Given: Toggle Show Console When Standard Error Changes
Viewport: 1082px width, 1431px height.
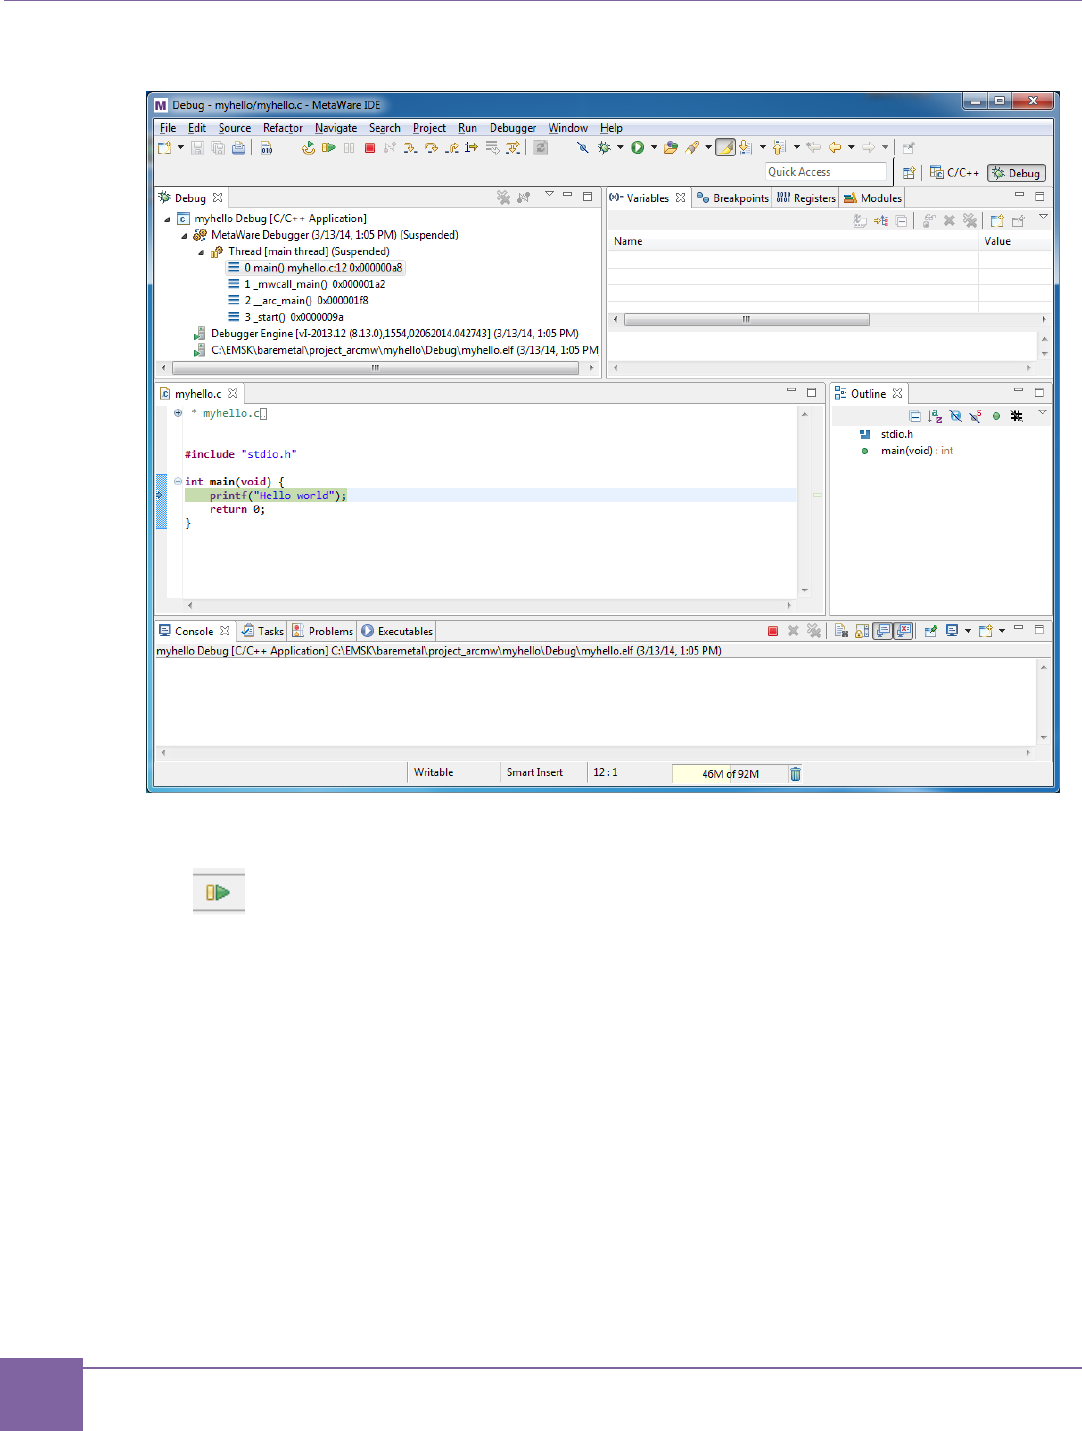Looking at the screenshot, I should [904, 631].
